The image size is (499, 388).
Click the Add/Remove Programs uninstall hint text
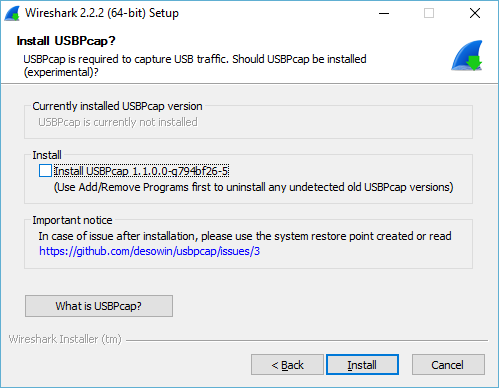tap(253, 187)
